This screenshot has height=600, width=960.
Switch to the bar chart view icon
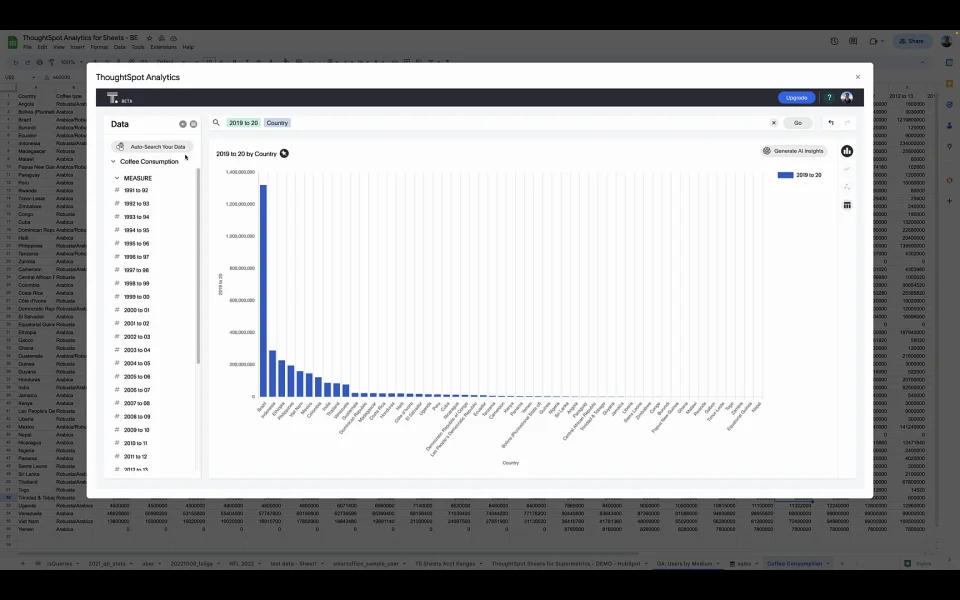[847, 151]
